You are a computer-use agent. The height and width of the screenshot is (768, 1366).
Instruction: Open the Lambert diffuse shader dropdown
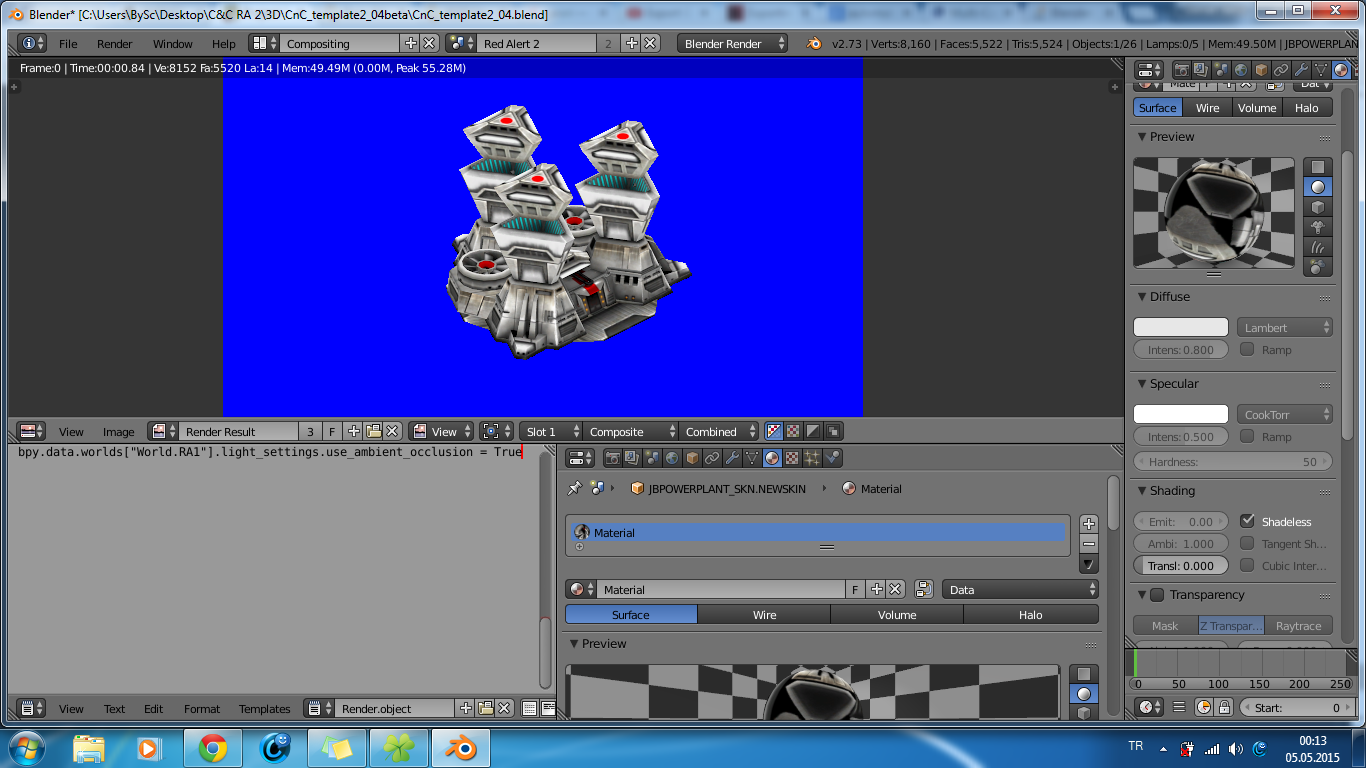pyautogui.click(x=1285, y=328)
